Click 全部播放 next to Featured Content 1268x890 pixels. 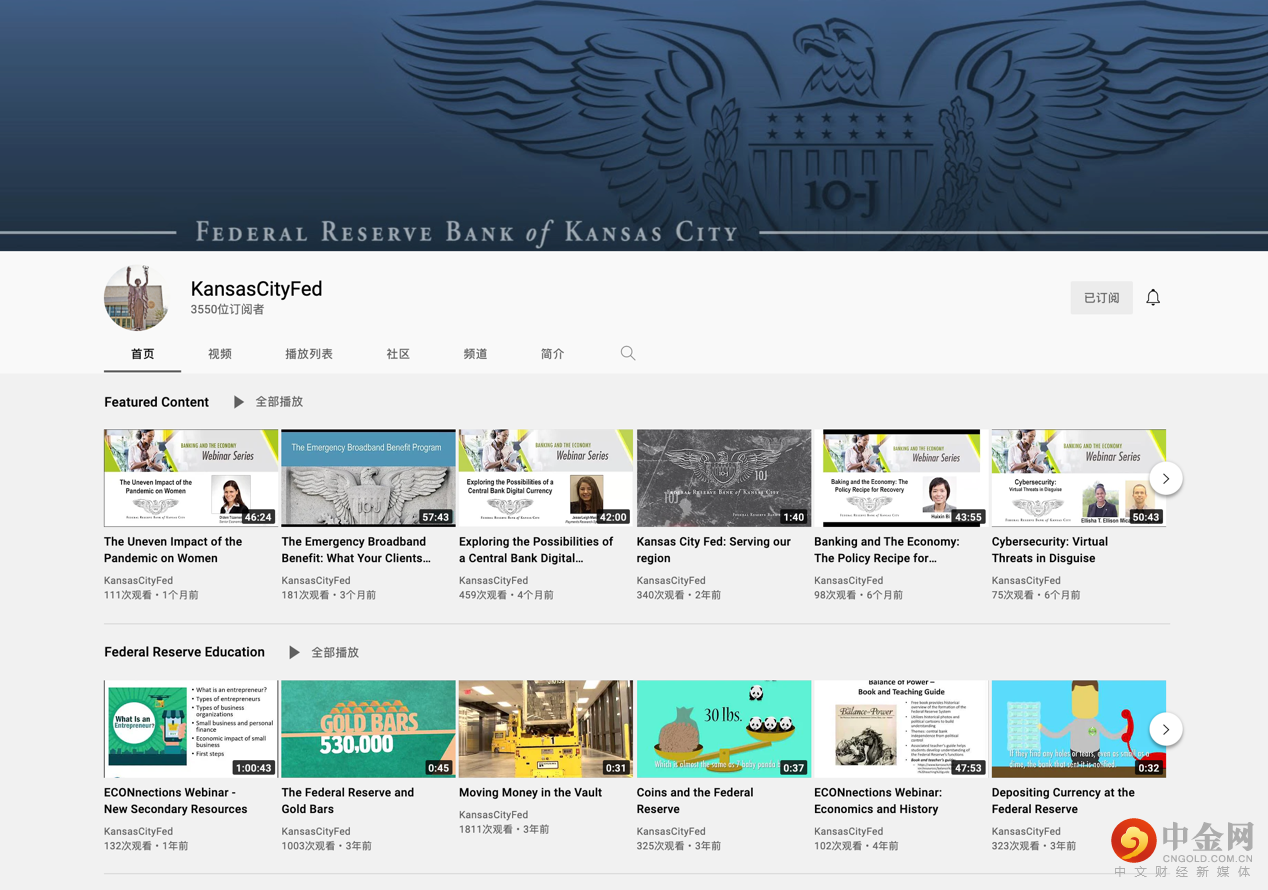coord(279,402)
